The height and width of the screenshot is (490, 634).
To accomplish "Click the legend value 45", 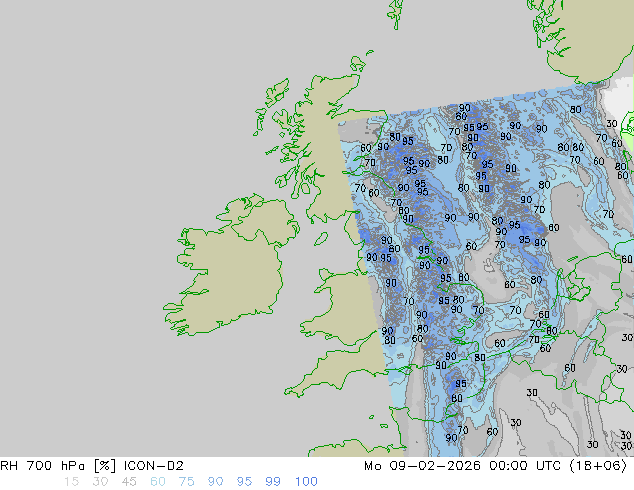I will pyautogui.click(x=129, y=482).
